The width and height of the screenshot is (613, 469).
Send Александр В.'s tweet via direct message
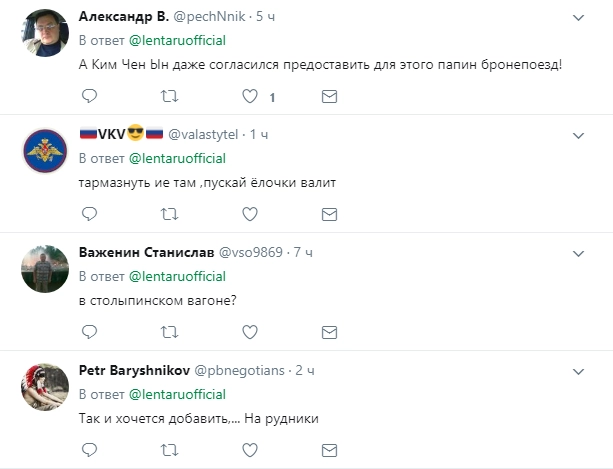pos(329,96)
